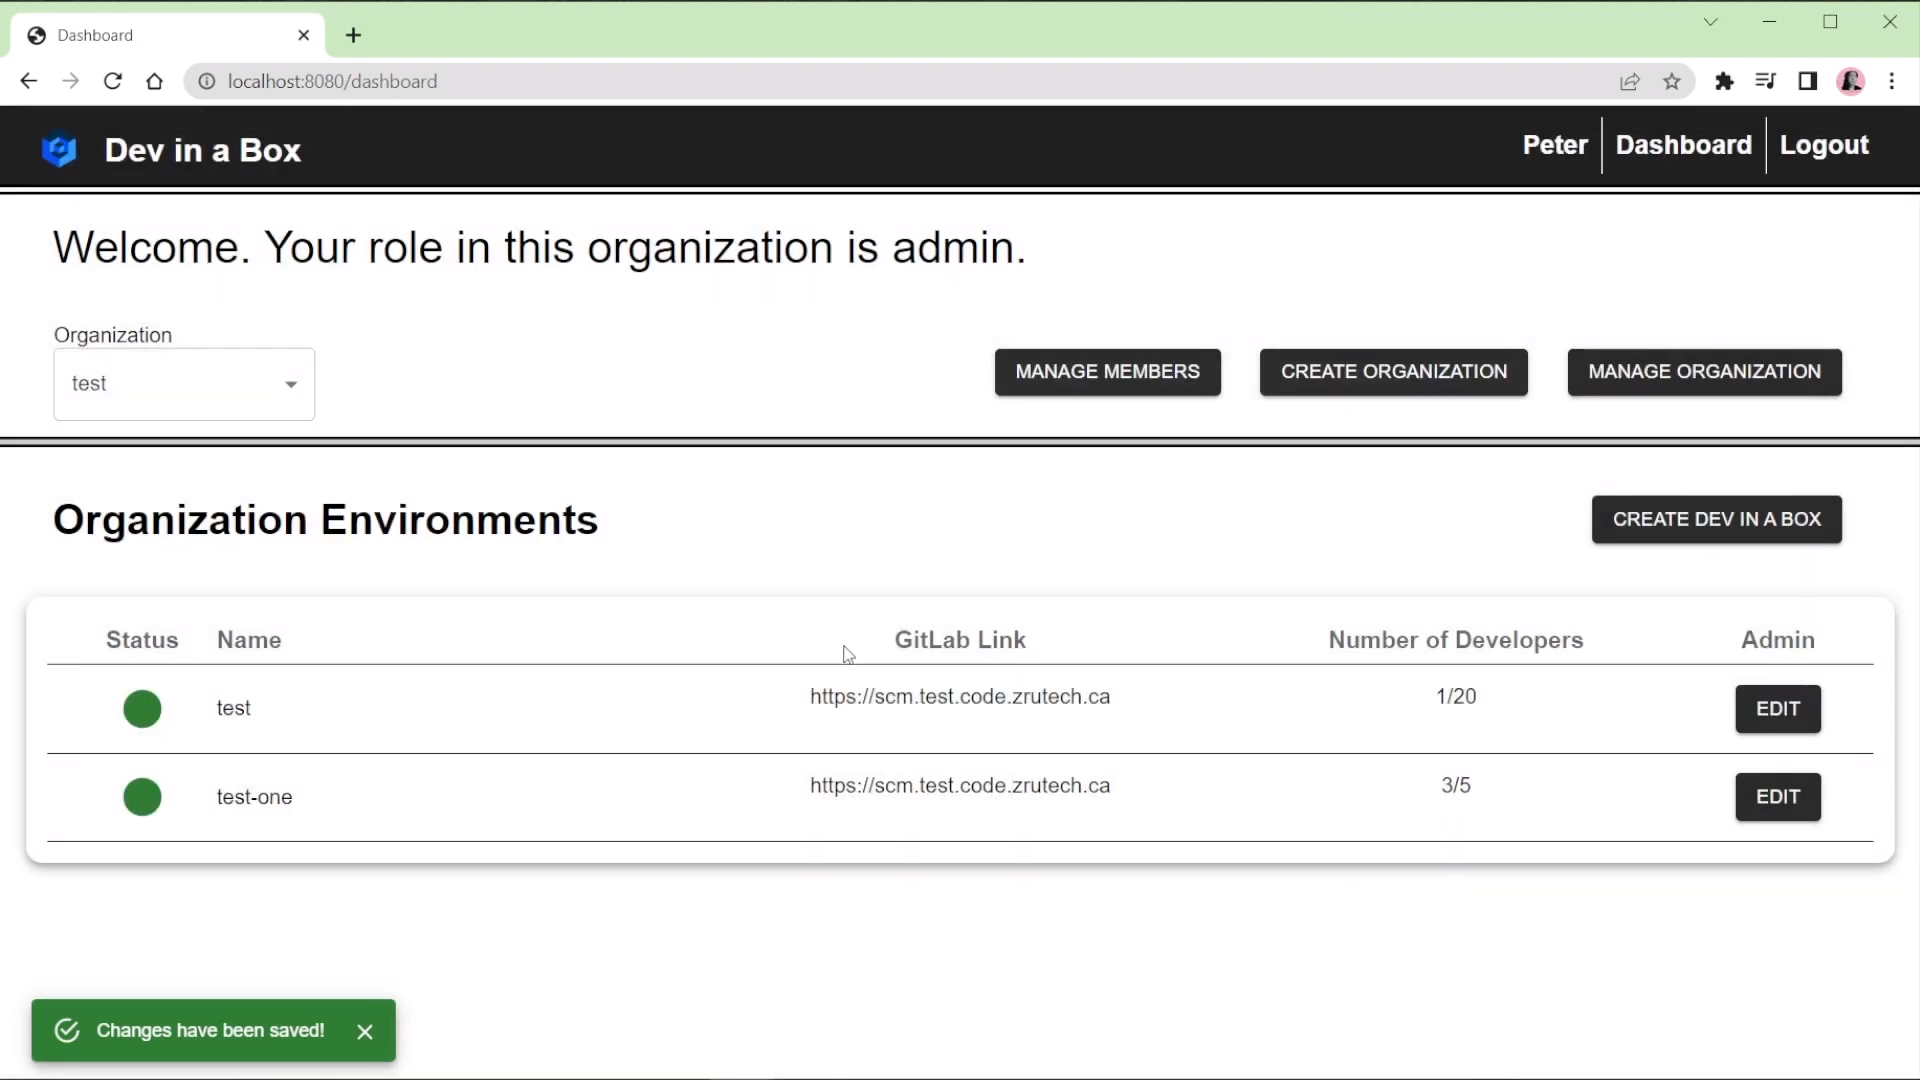Click the CREATE DEV IN A BOX button

1717,520
